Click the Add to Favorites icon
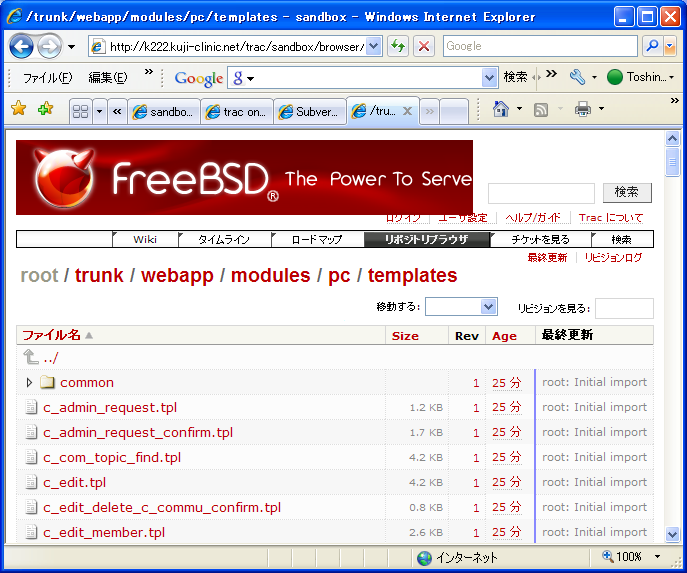This screenshot has height=573, width=687. (45, 109)
